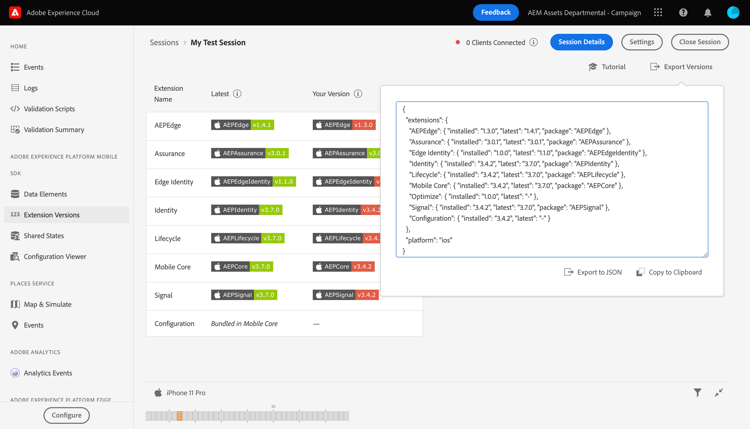Click Export to JSON

593,272
